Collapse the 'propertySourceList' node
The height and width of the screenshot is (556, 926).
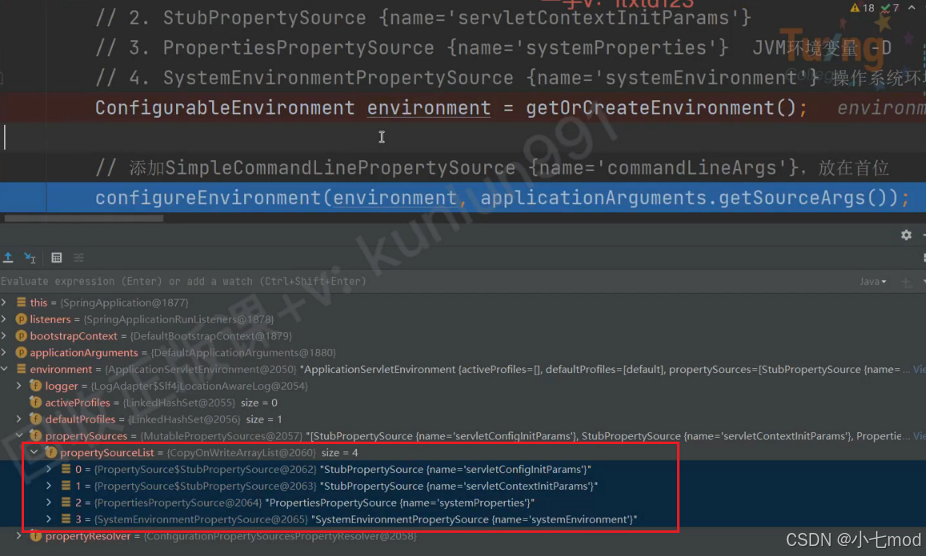pyautogui.click(x=34, y=453)
